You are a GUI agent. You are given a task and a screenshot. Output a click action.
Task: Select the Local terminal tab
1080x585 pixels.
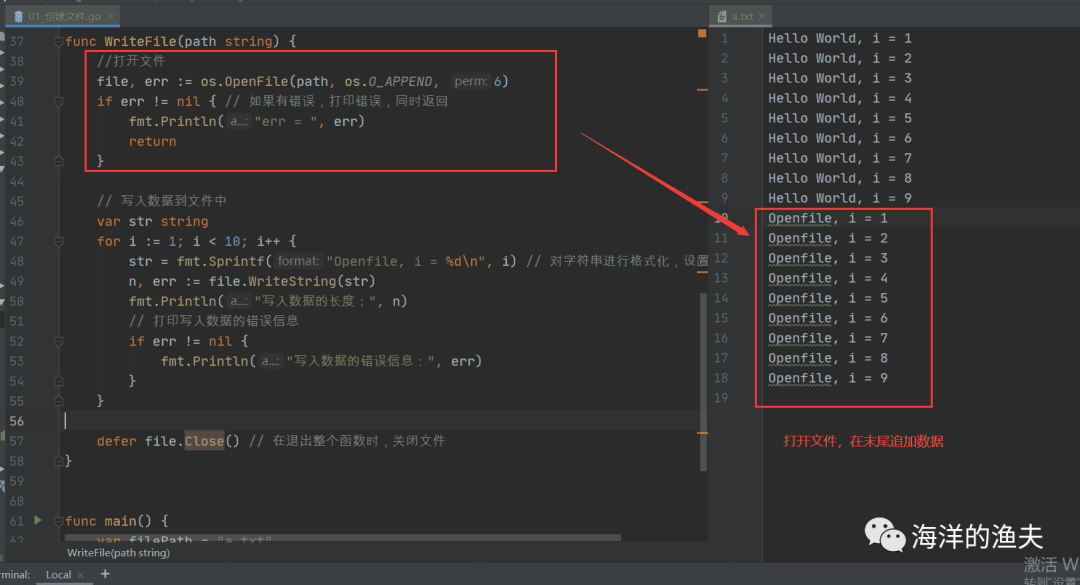pos(59,575)
